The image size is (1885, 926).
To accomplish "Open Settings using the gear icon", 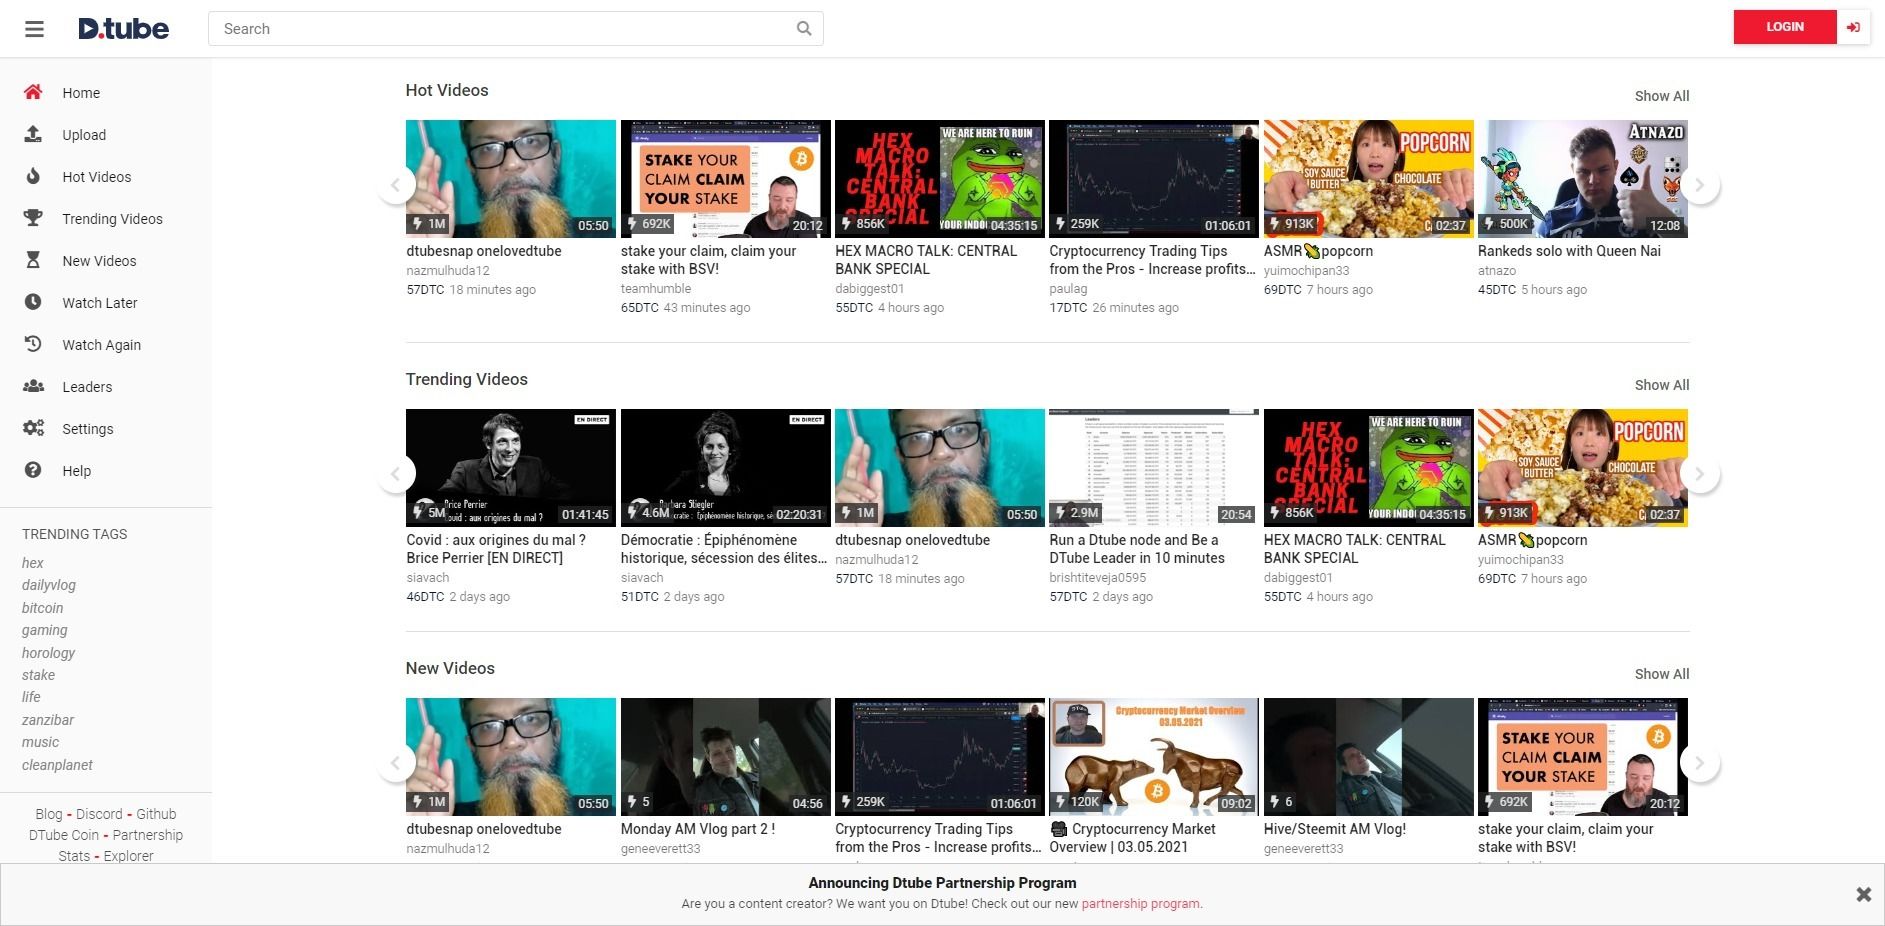I will [33, 428].
